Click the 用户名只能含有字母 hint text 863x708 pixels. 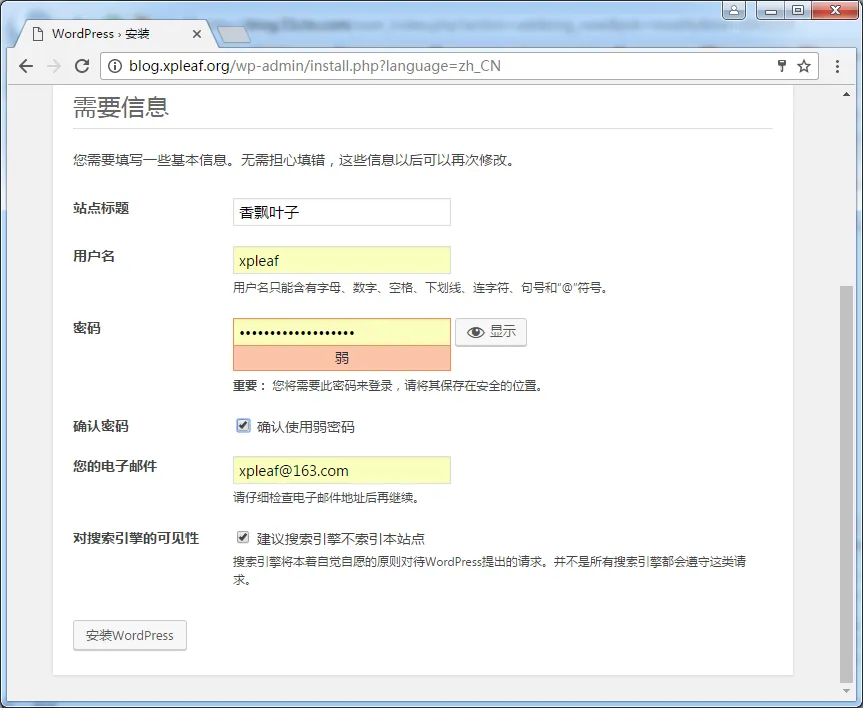click(x=421, y=287)
